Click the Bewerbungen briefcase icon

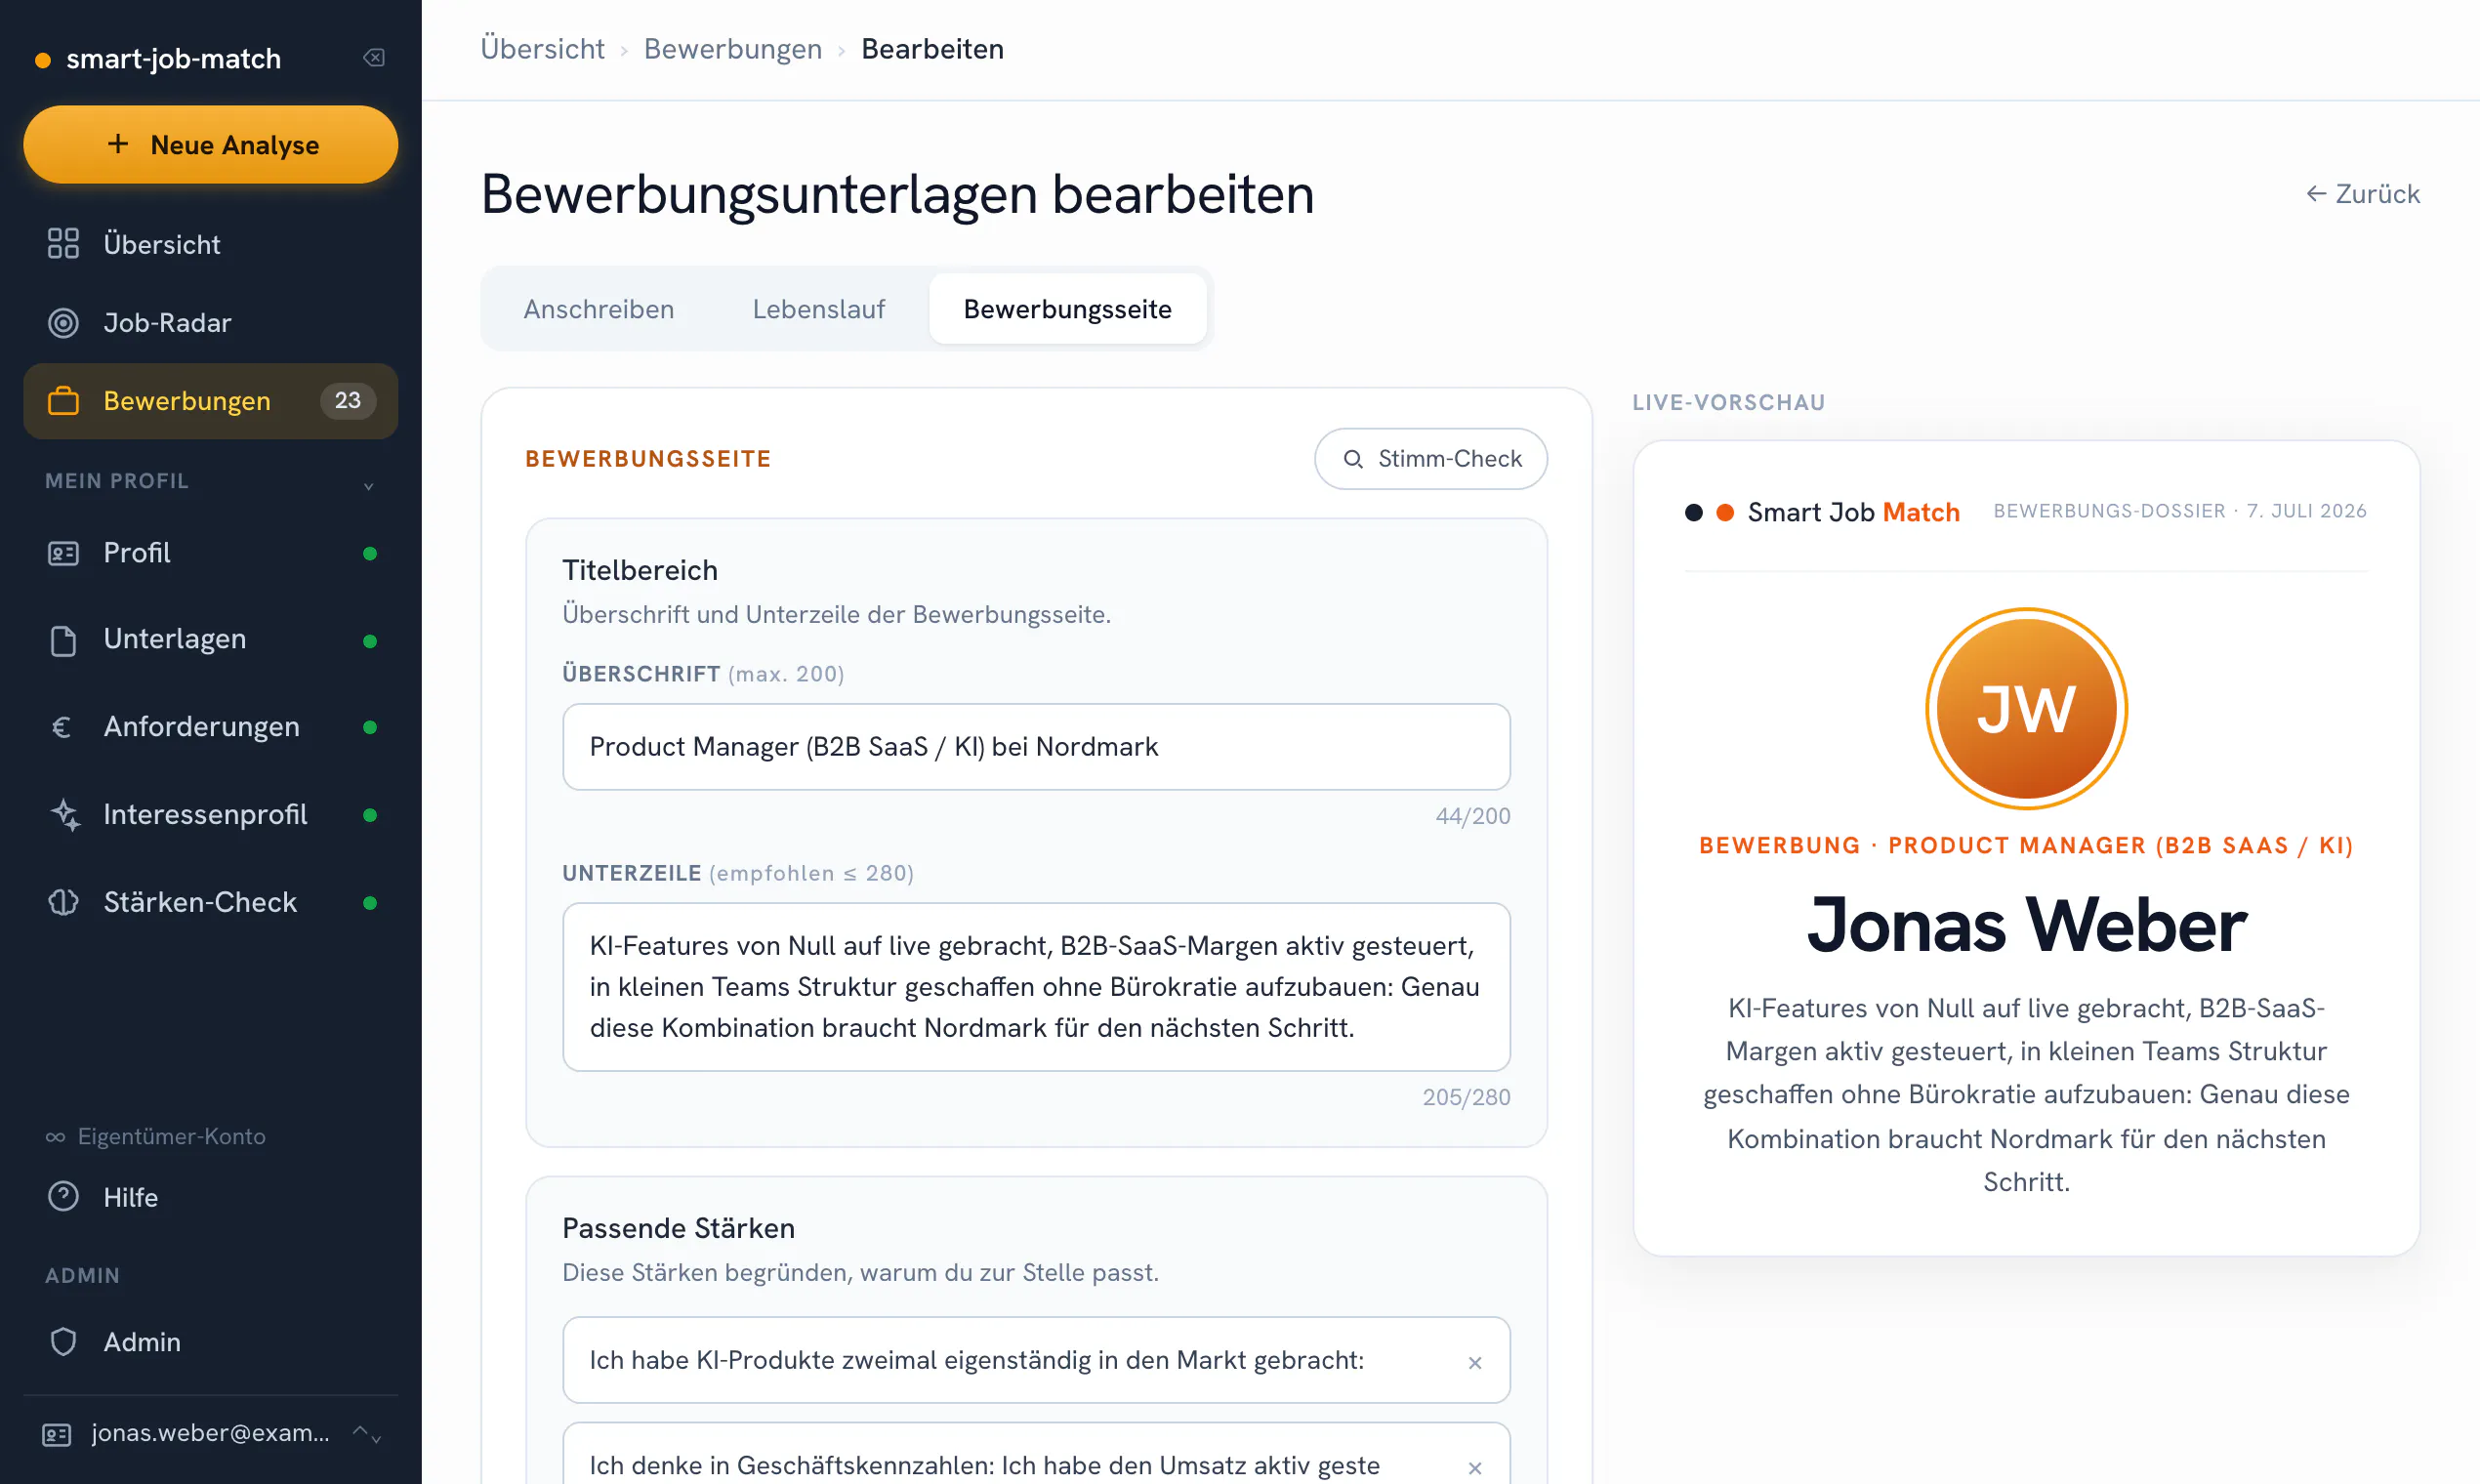click(x=63, y=401)
